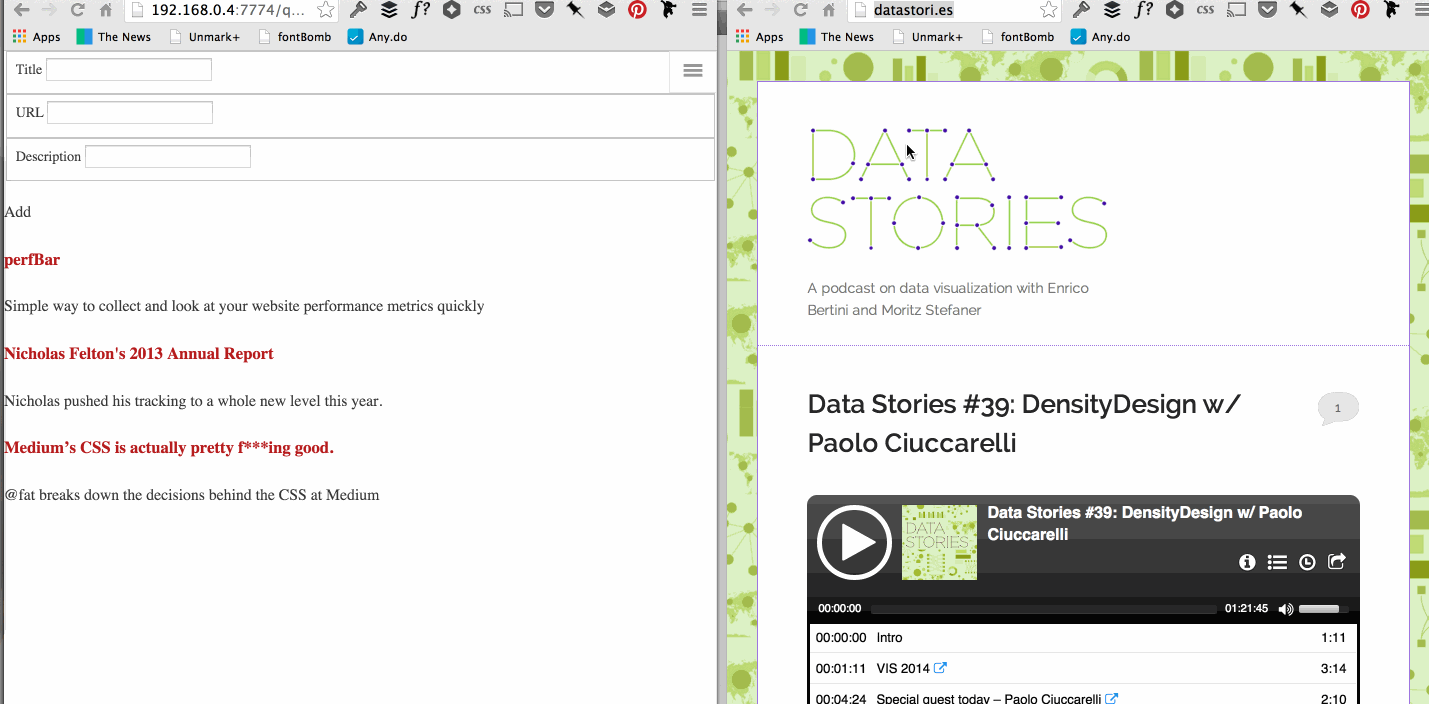The height and width of the screenshot is (704, 1429).
Task: Save datastori.es to Pocket
Action: point(1267,10)
